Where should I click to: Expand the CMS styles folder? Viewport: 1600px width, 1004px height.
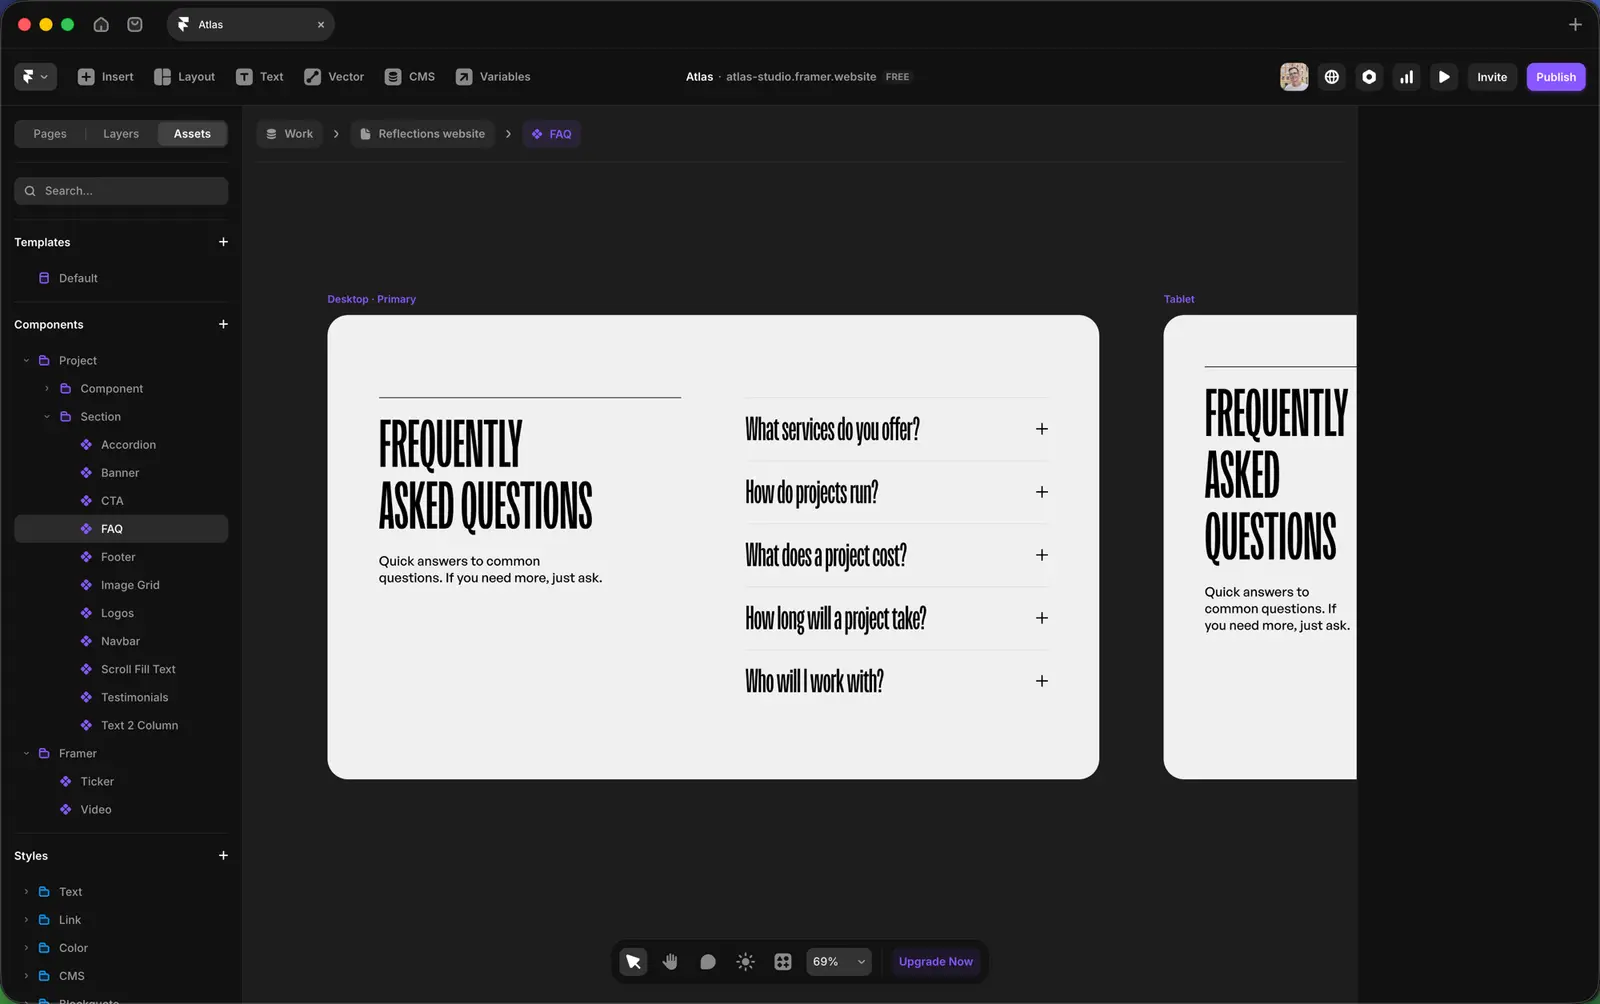(26, 975)
